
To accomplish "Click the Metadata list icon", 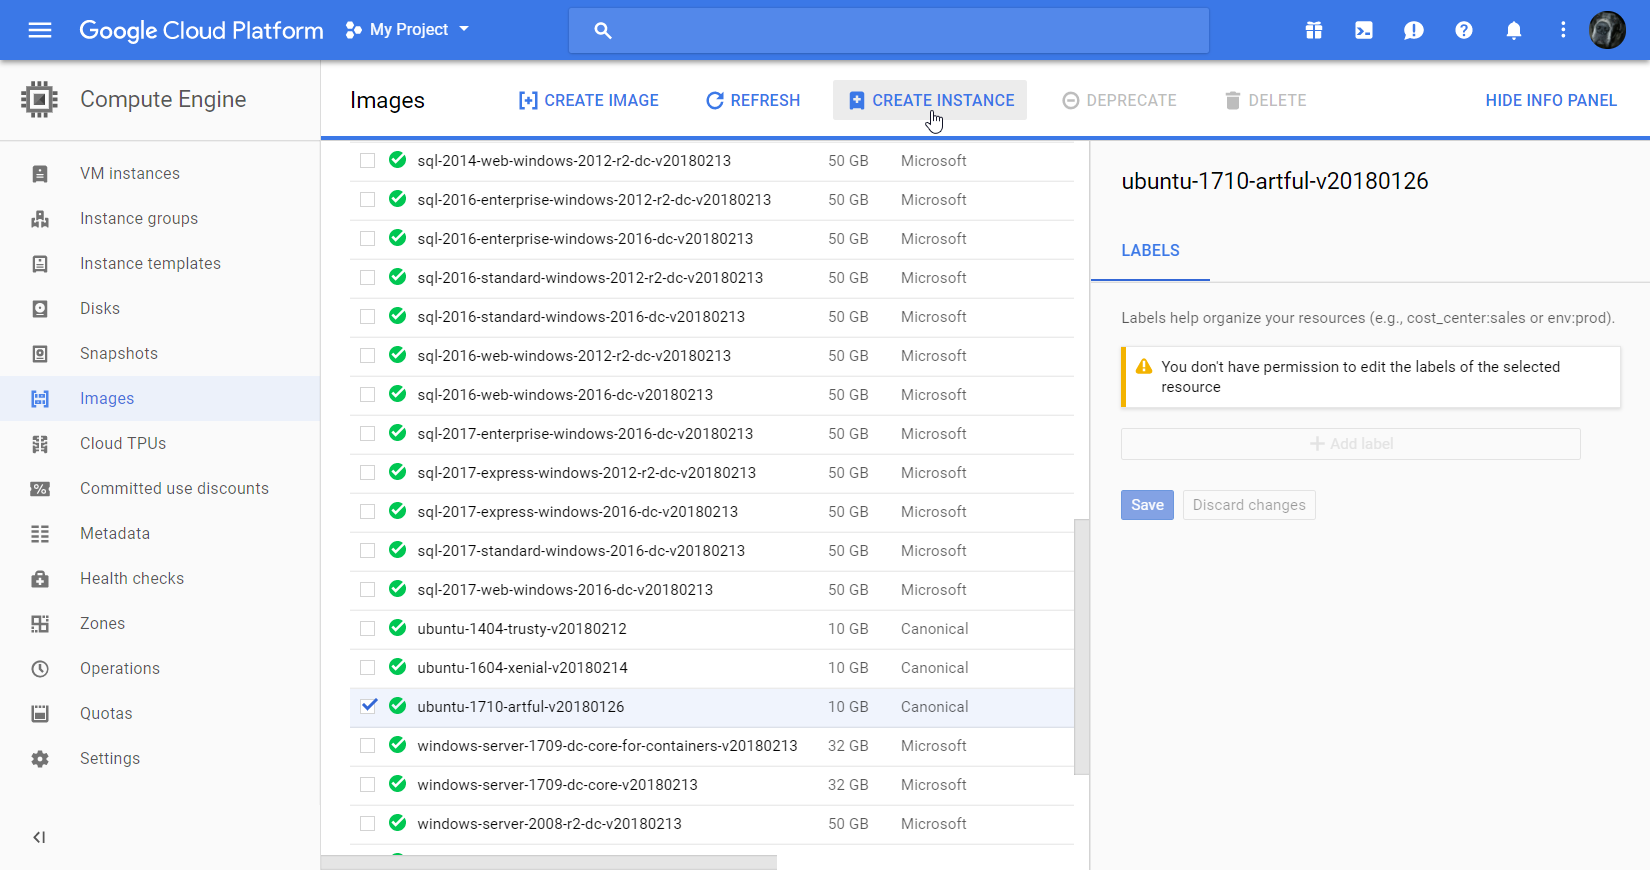I will [40, 534].
